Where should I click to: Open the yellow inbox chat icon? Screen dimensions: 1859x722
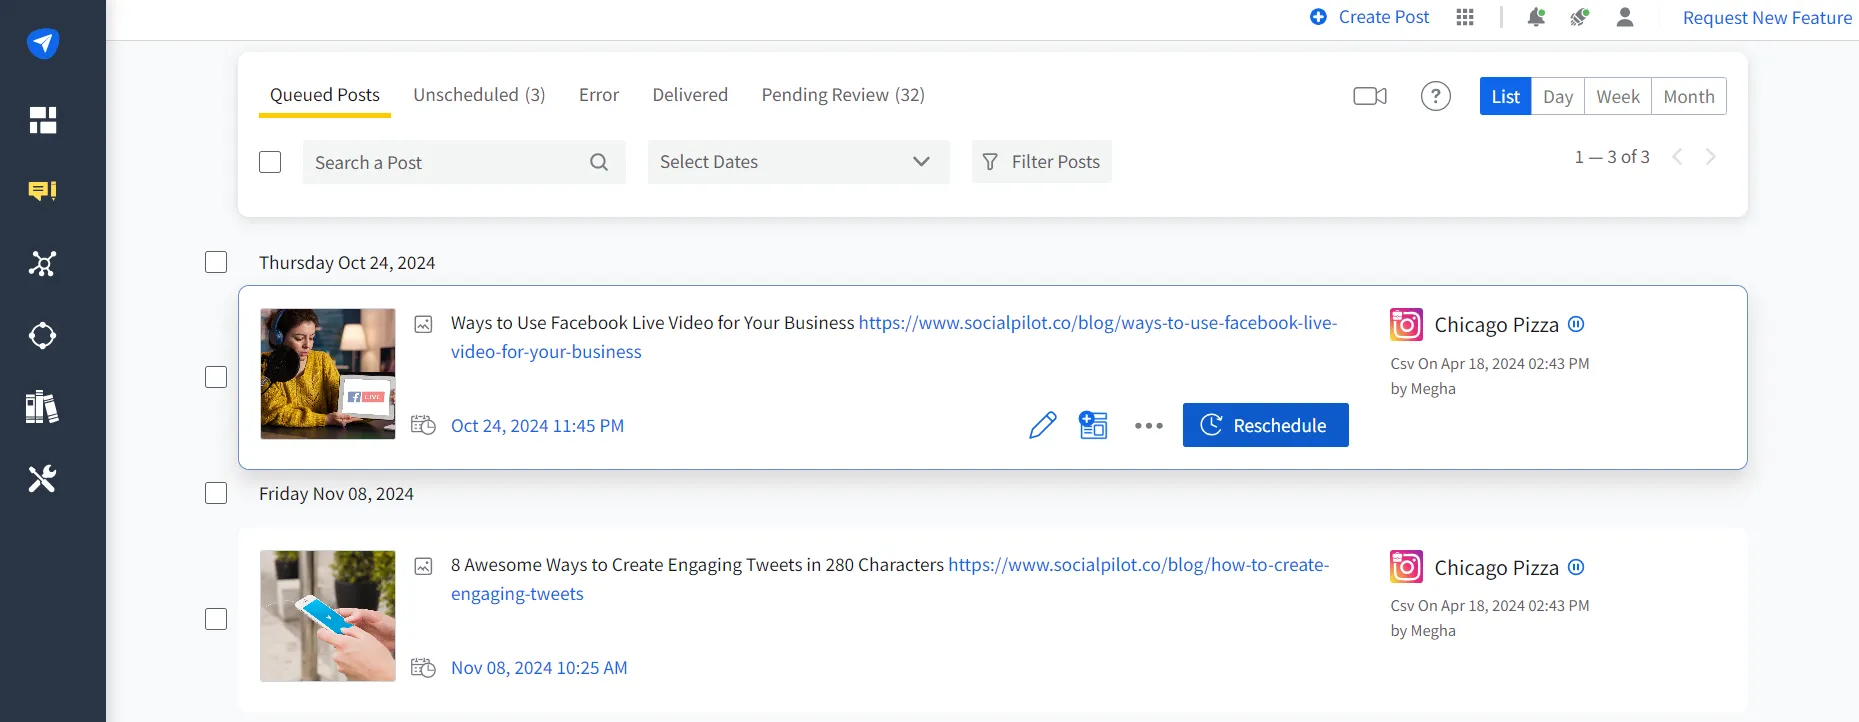coord(42,191)
